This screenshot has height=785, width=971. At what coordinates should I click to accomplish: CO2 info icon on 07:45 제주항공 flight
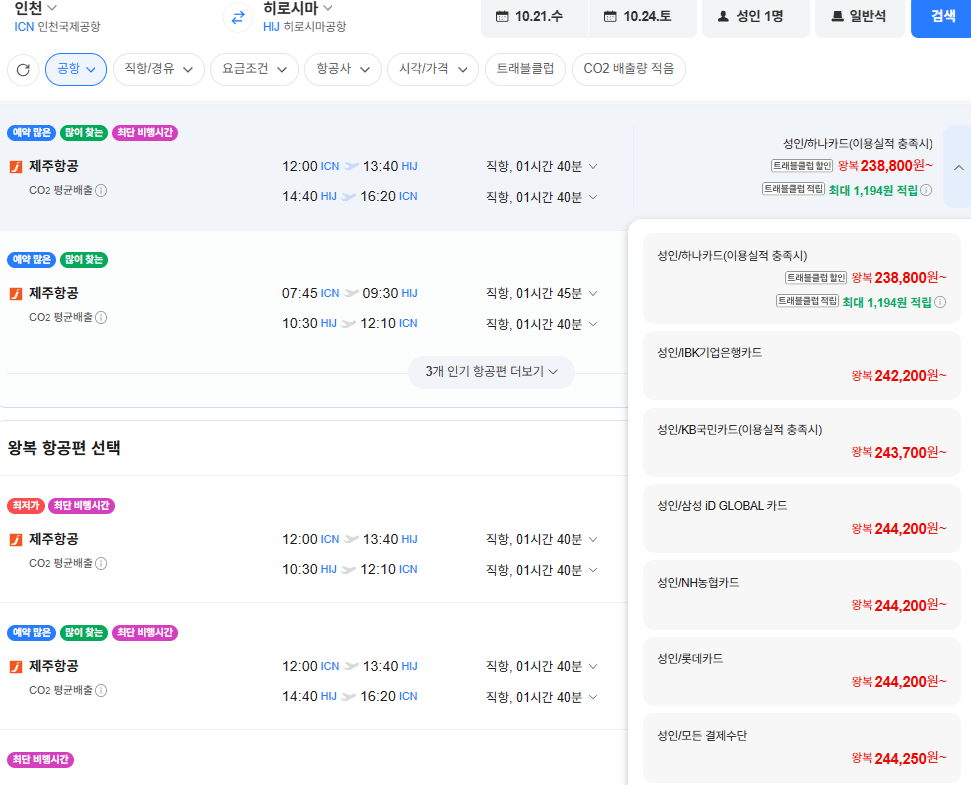[x=101, y=317]
